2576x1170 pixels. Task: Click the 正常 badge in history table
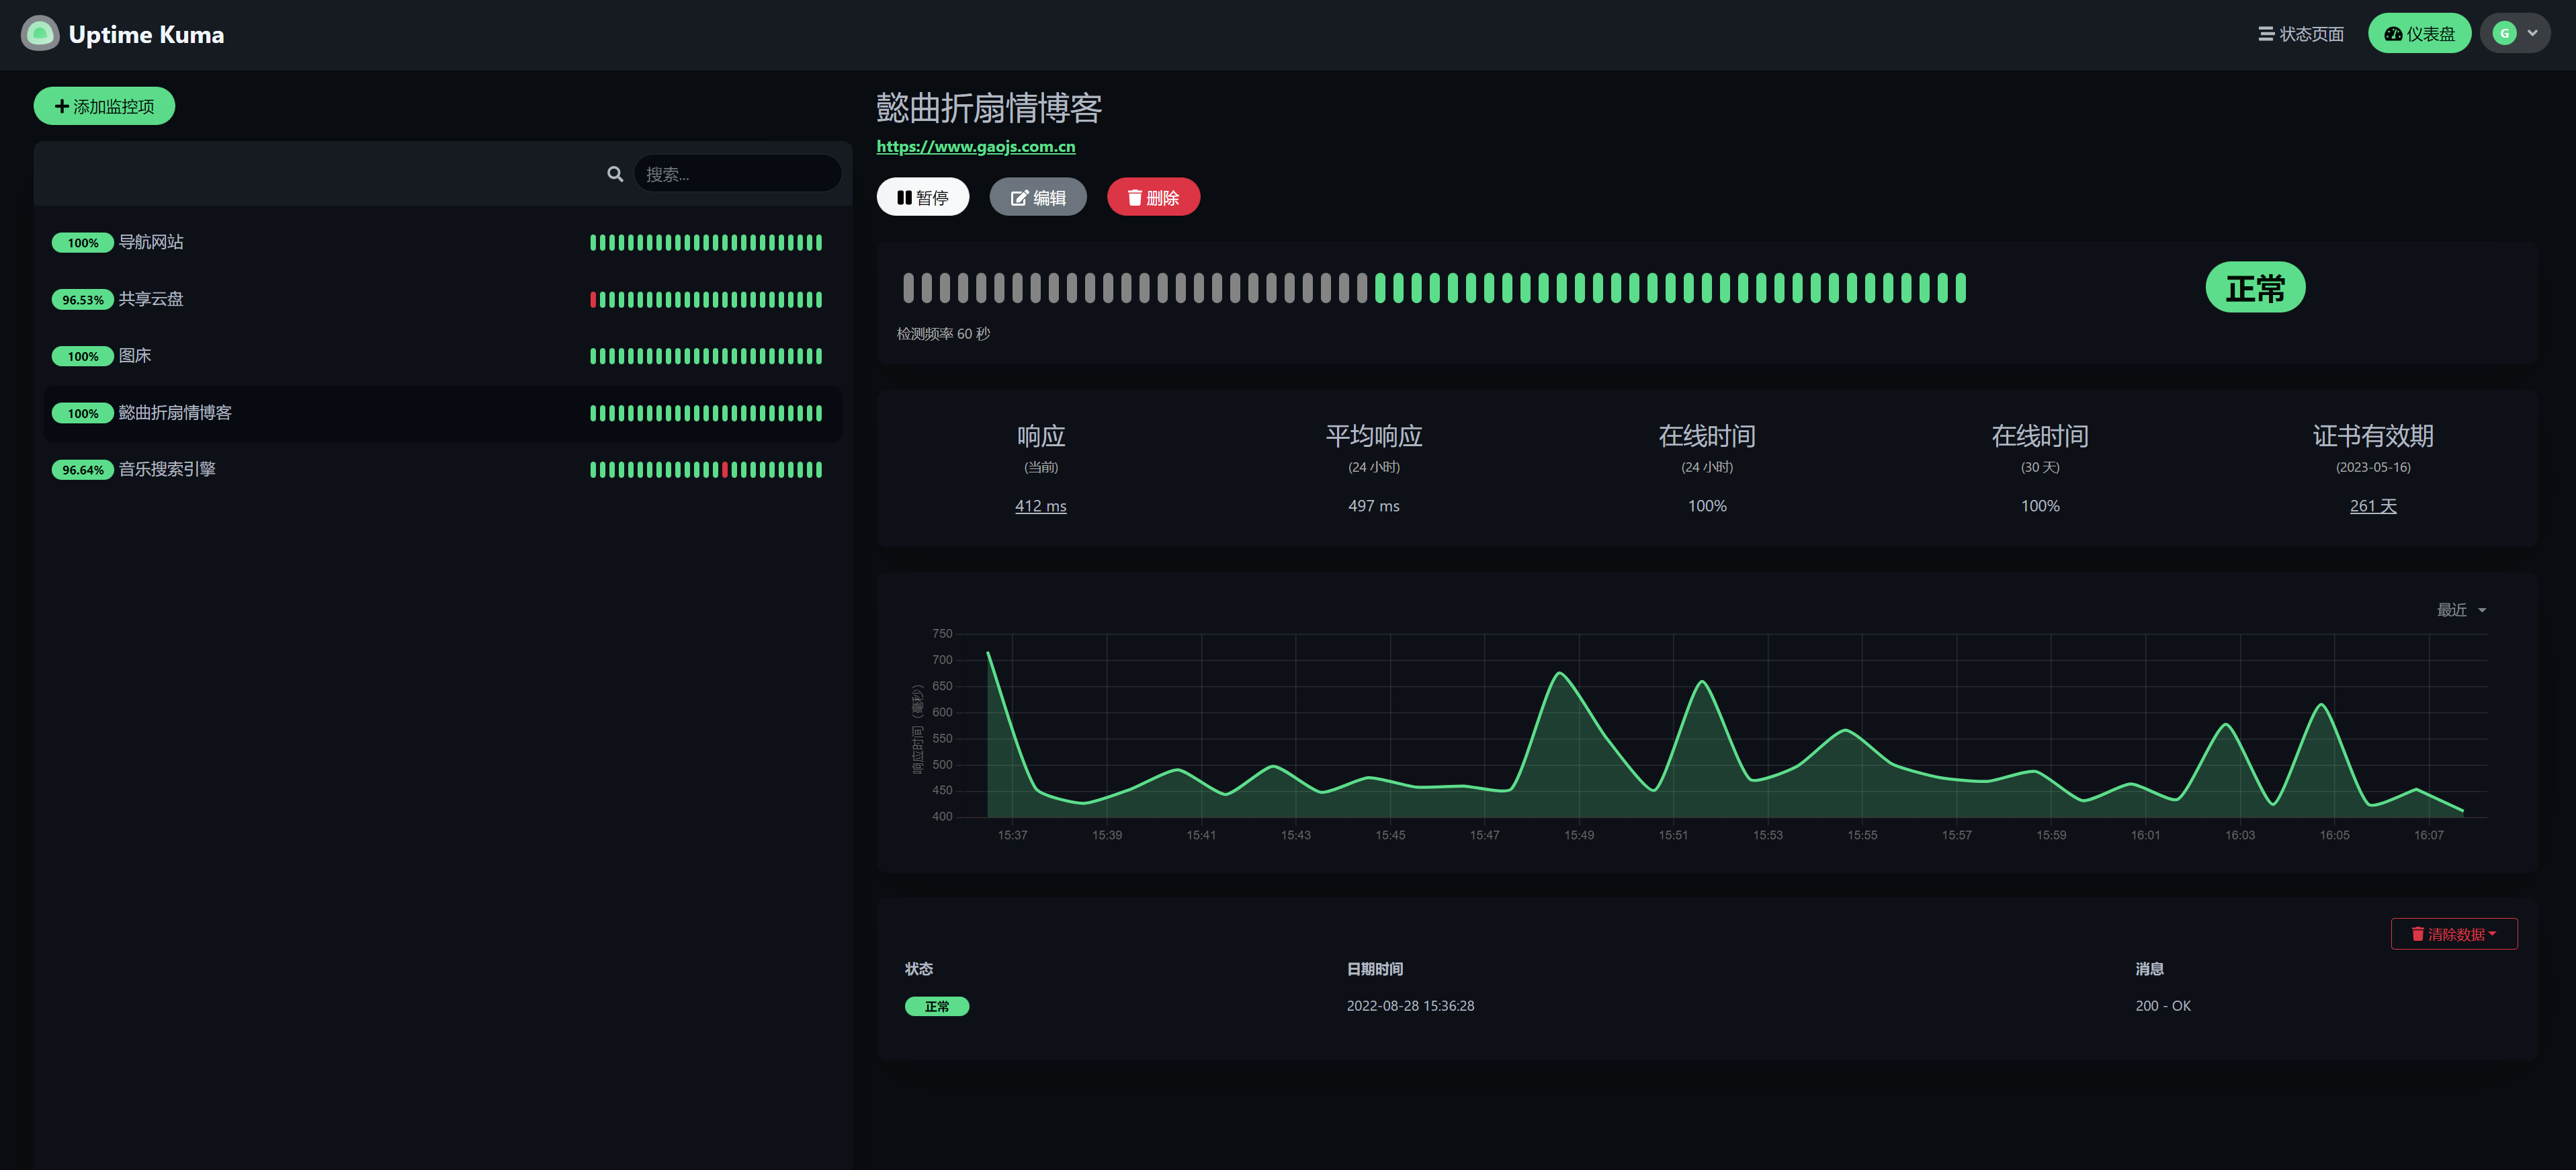(x=937, y=1006)
